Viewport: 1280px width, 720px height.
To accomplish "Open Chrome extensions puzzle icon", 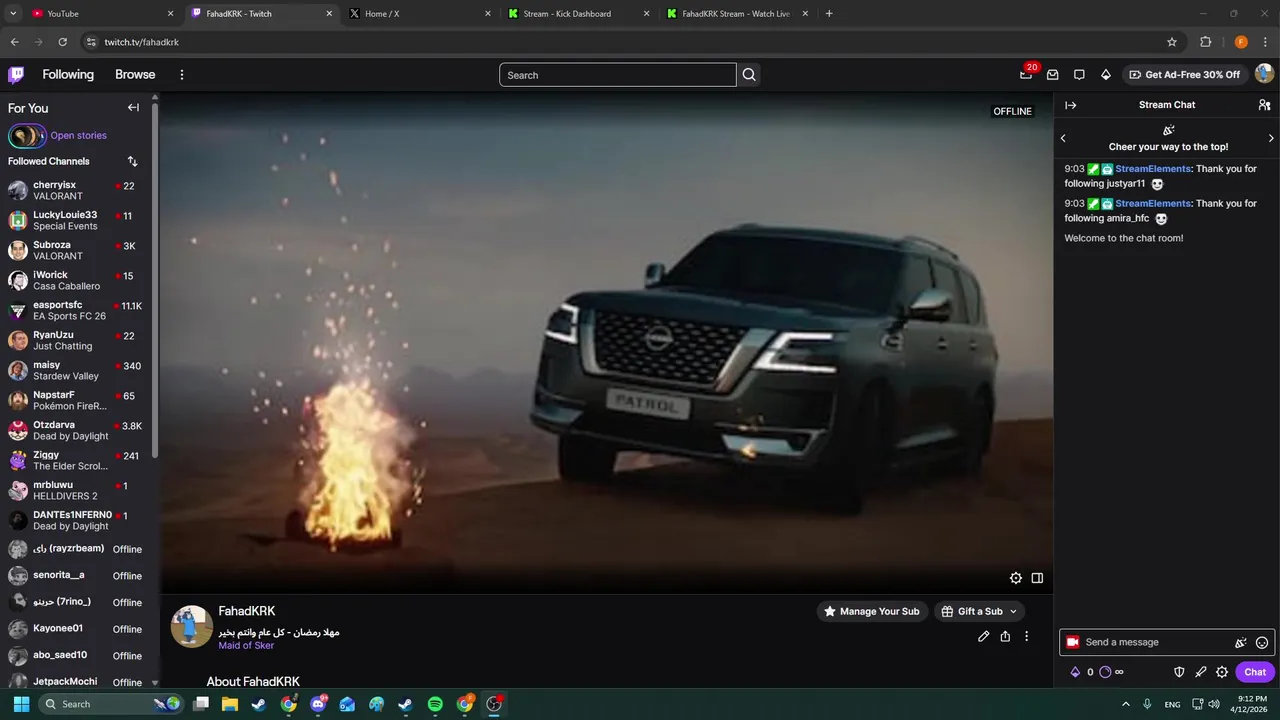I will [1205, 42].
